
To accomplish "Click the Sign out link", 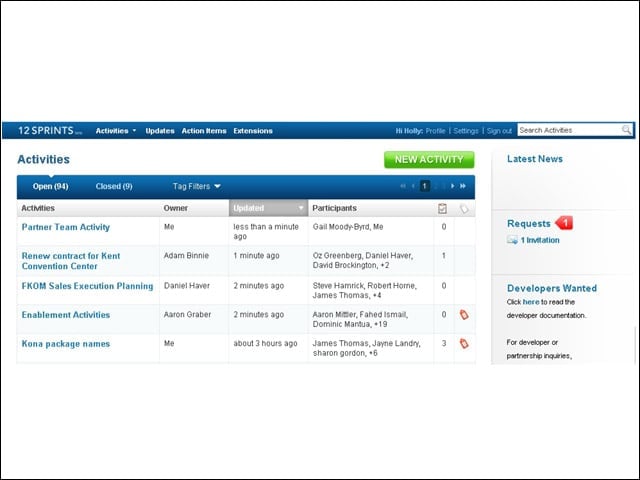I will tap(499, 131).
